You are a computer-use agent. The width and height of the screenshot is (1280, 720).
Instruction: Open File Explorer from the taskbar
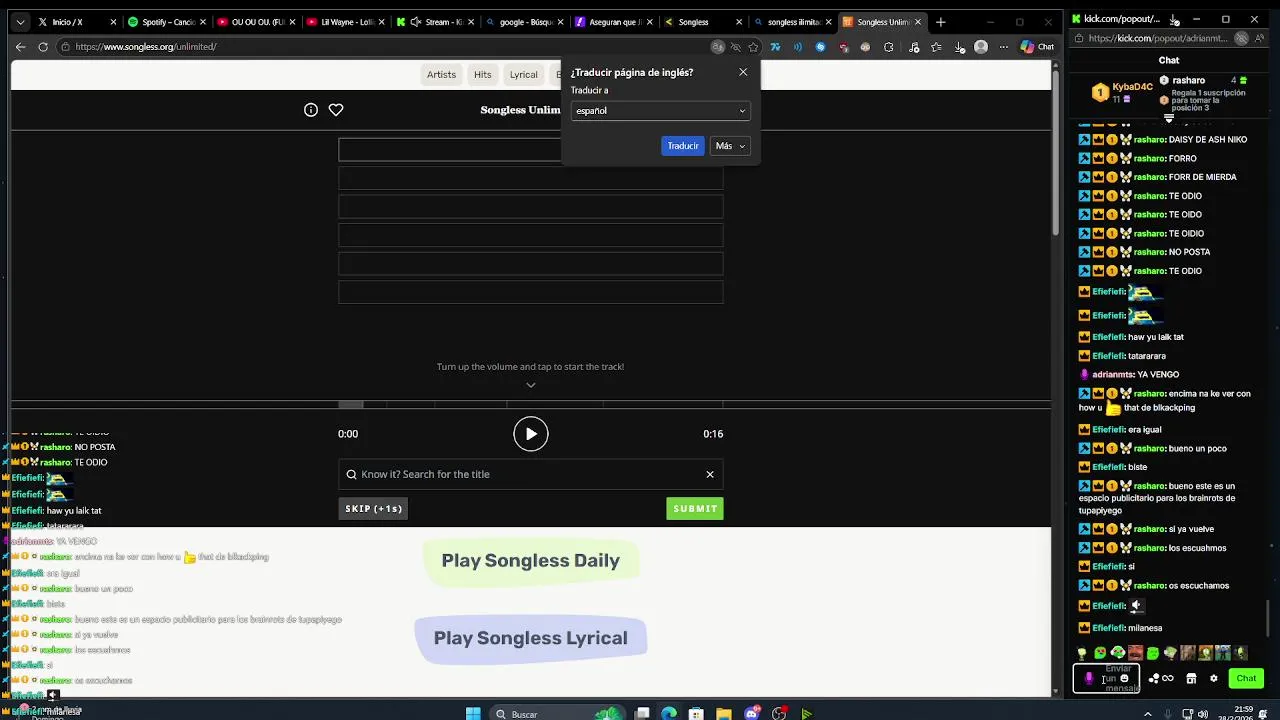723,714
